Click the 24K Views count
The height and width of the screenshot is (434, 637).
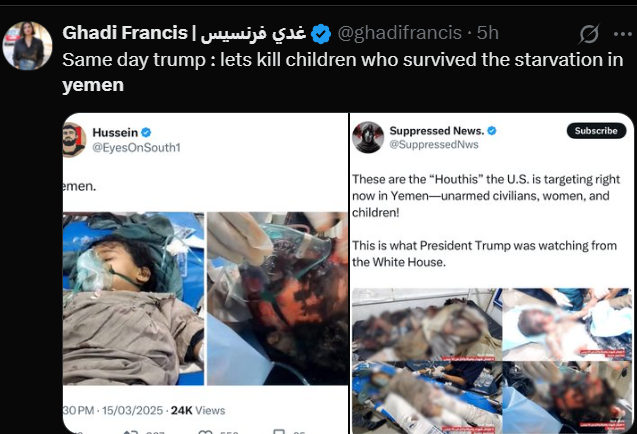[x=198, y=410]
